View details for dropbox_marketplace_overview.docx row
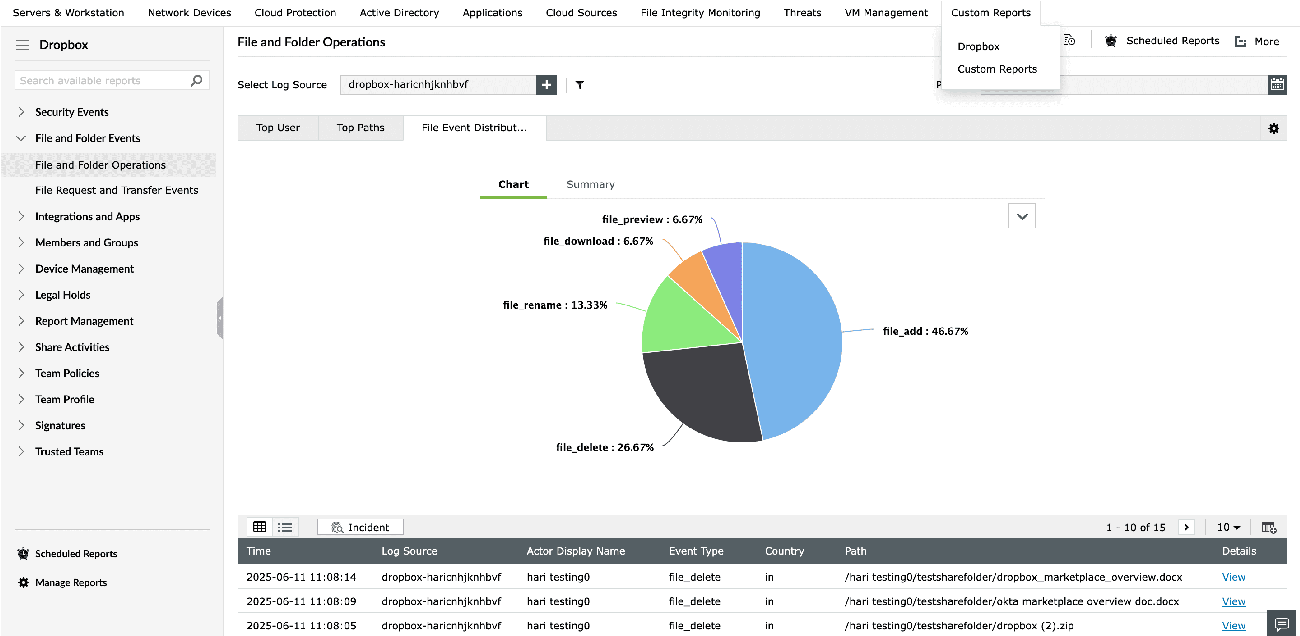The height and width of the screenshot is (636, 1300). tap(1233, 577)
